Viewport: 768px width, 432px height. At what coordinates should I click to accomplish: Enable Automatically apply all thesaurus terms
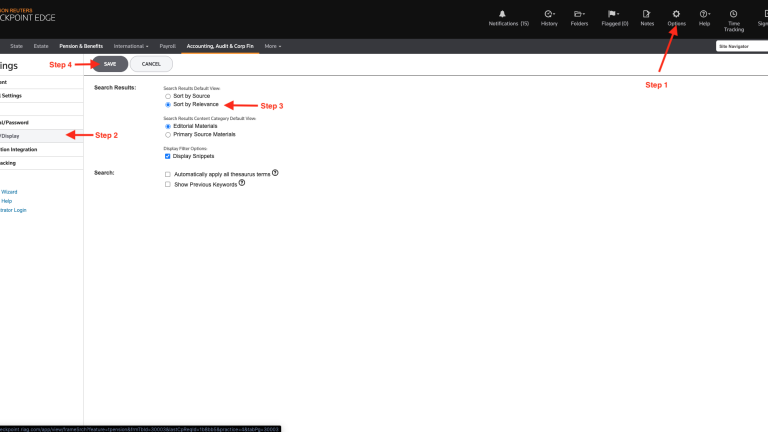pos(168,174)
